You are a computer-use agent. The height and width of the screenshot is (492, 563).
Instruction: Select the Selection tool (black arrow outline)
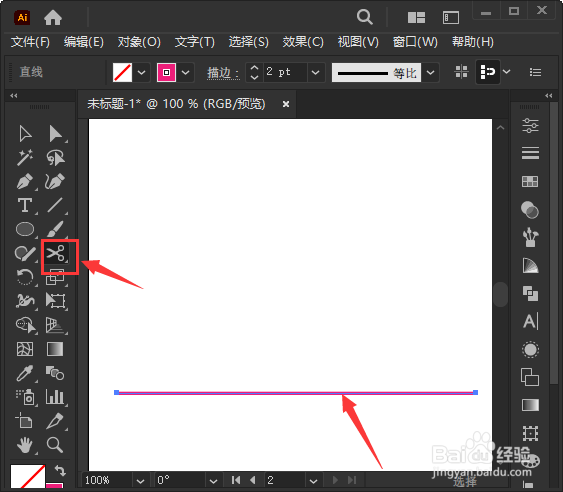pos(25,134)
